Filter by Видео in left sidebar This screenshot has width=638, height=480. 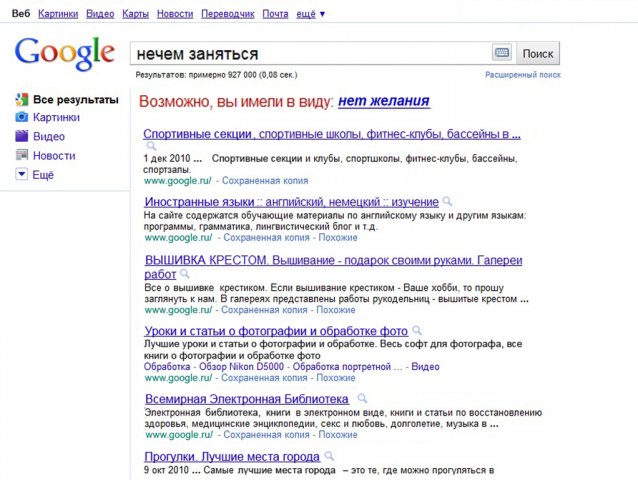(x=49, y=136)
